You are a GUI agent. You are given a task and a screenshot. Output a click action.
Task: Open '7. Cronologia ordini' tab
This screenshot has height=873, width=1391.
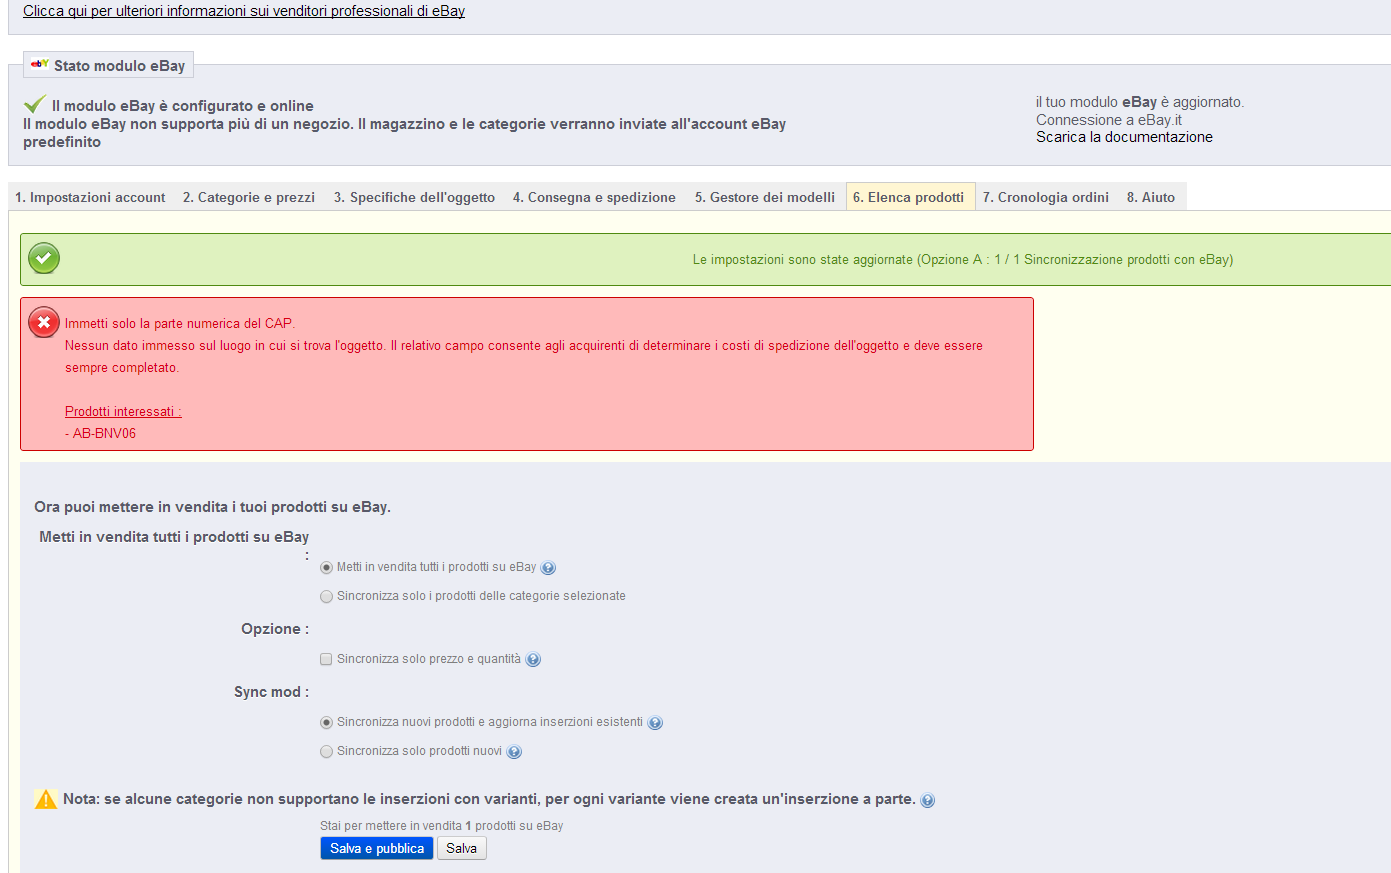pos(1046,197)
